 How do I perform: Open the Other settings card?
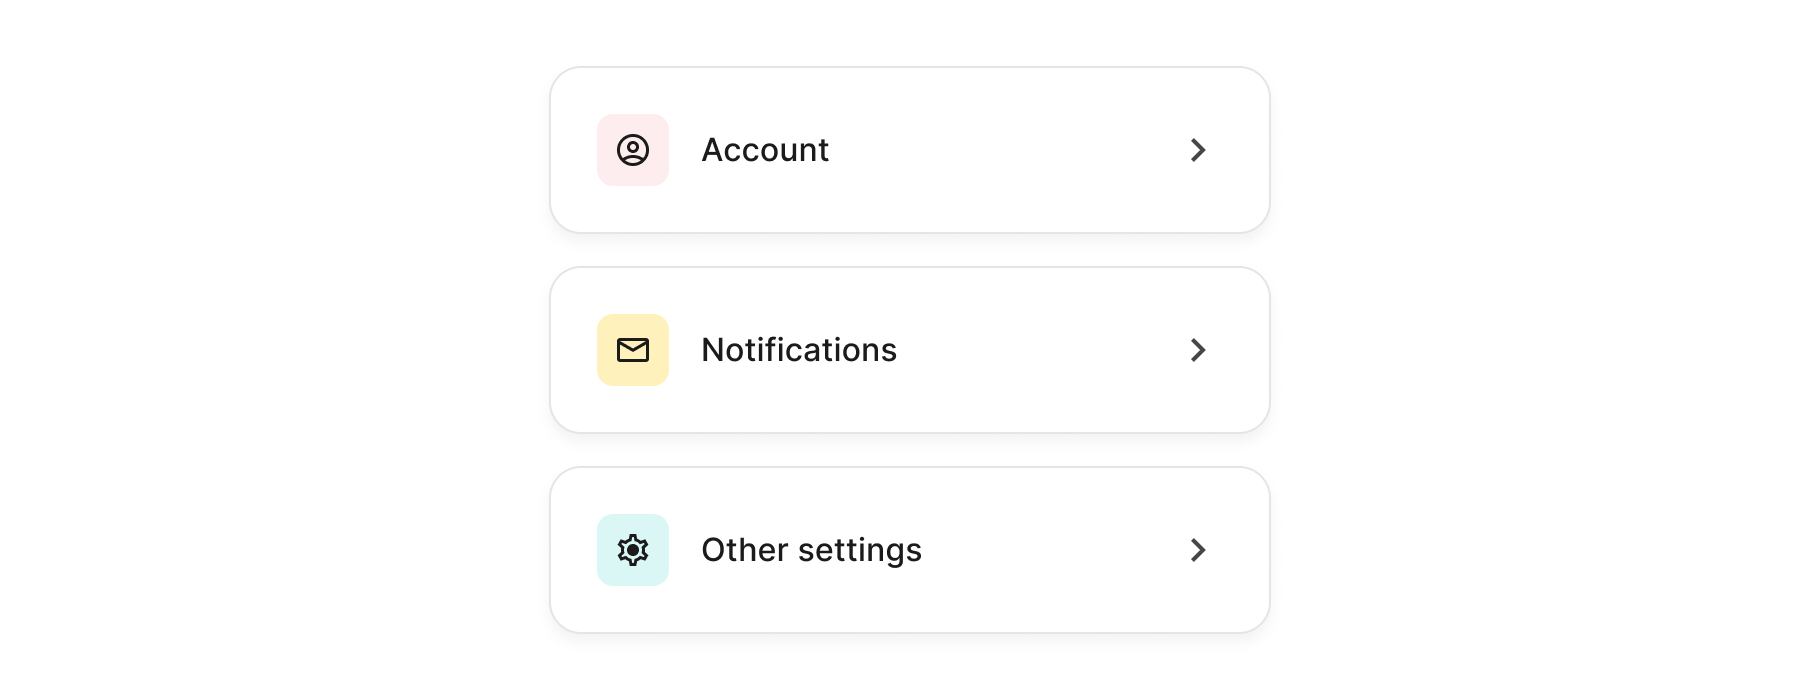click(910, 550)
